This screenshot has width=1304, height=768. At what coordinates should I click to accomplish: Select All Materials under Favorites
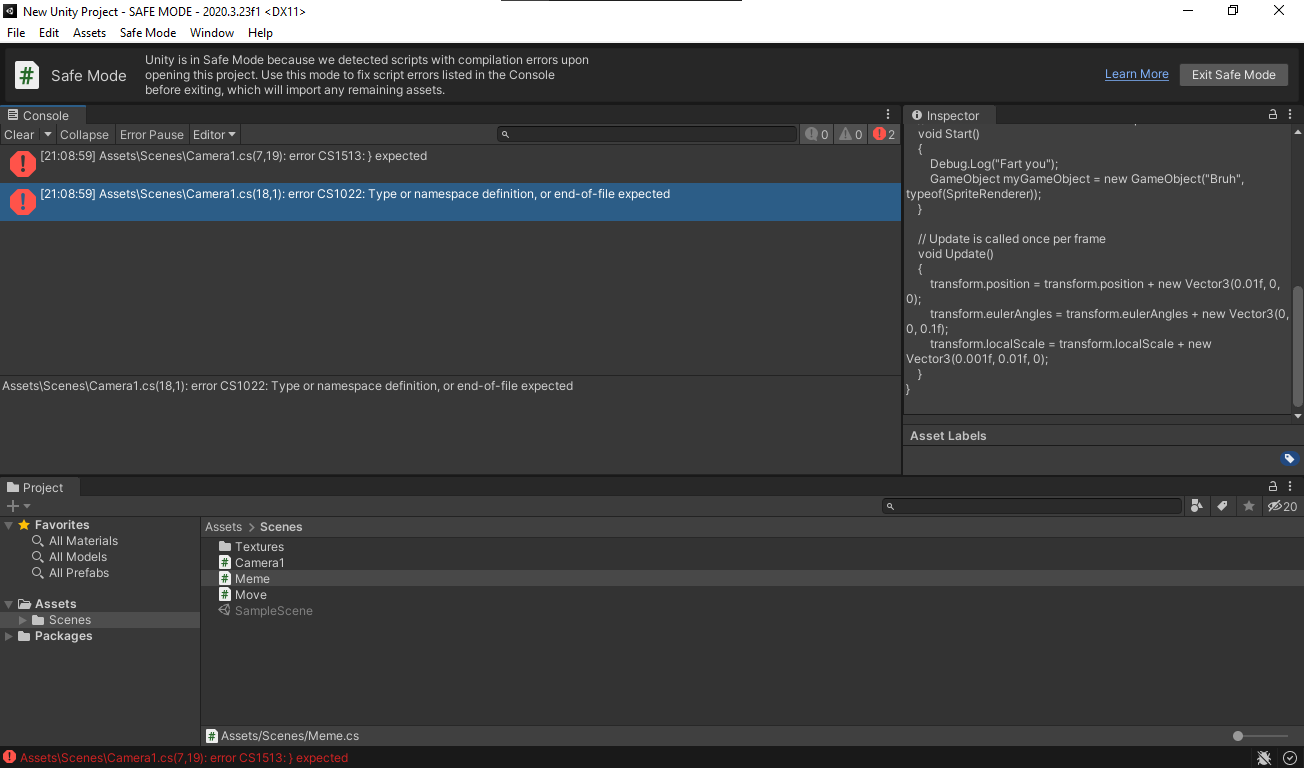pyautogui.click(x=83, y=541)
